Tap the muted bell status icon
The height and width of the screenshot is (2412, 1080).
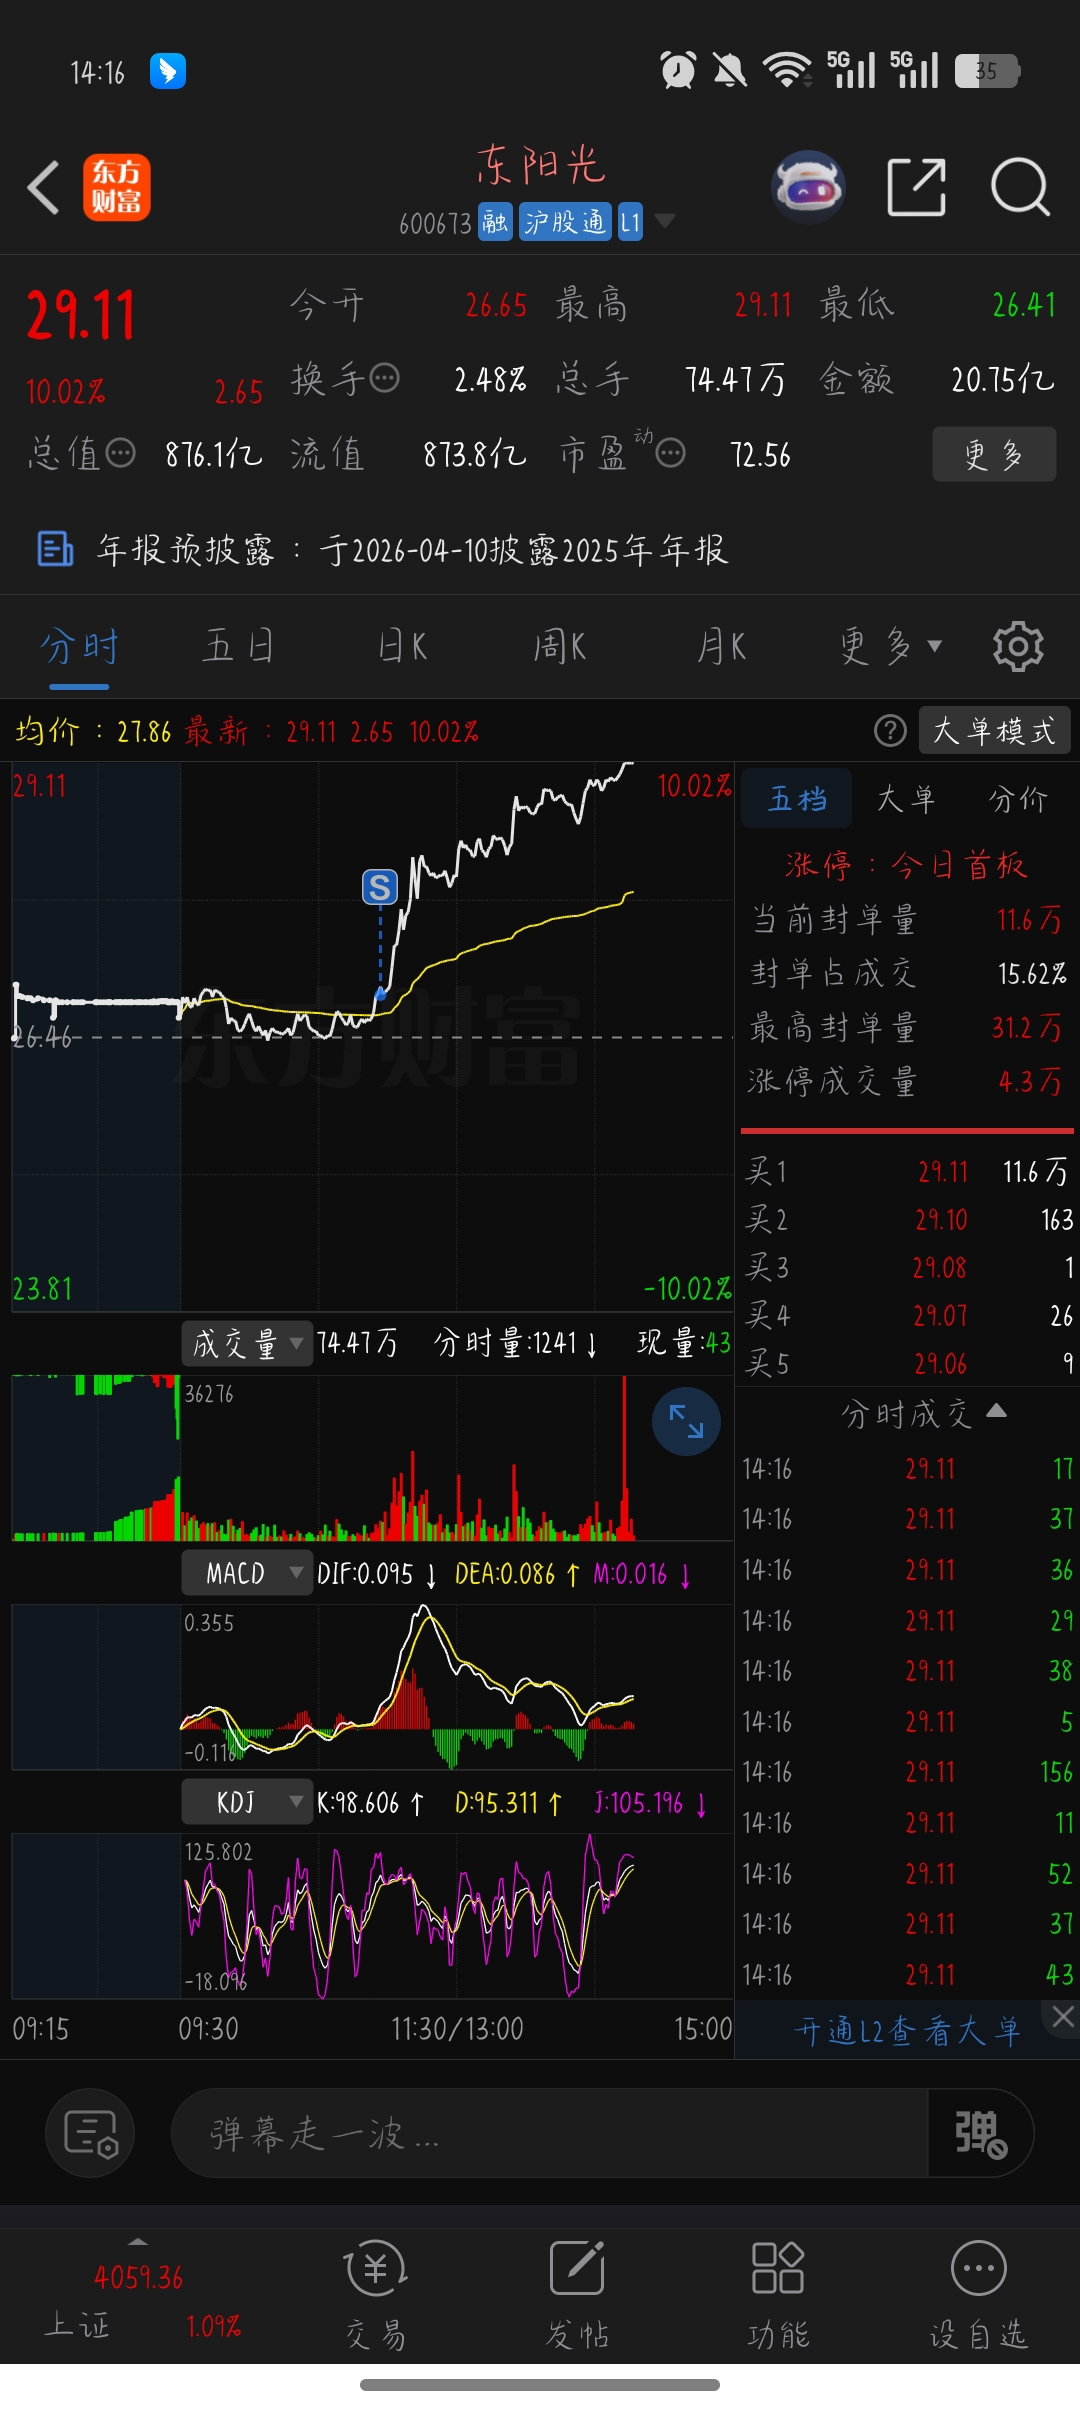coord(730,70)
